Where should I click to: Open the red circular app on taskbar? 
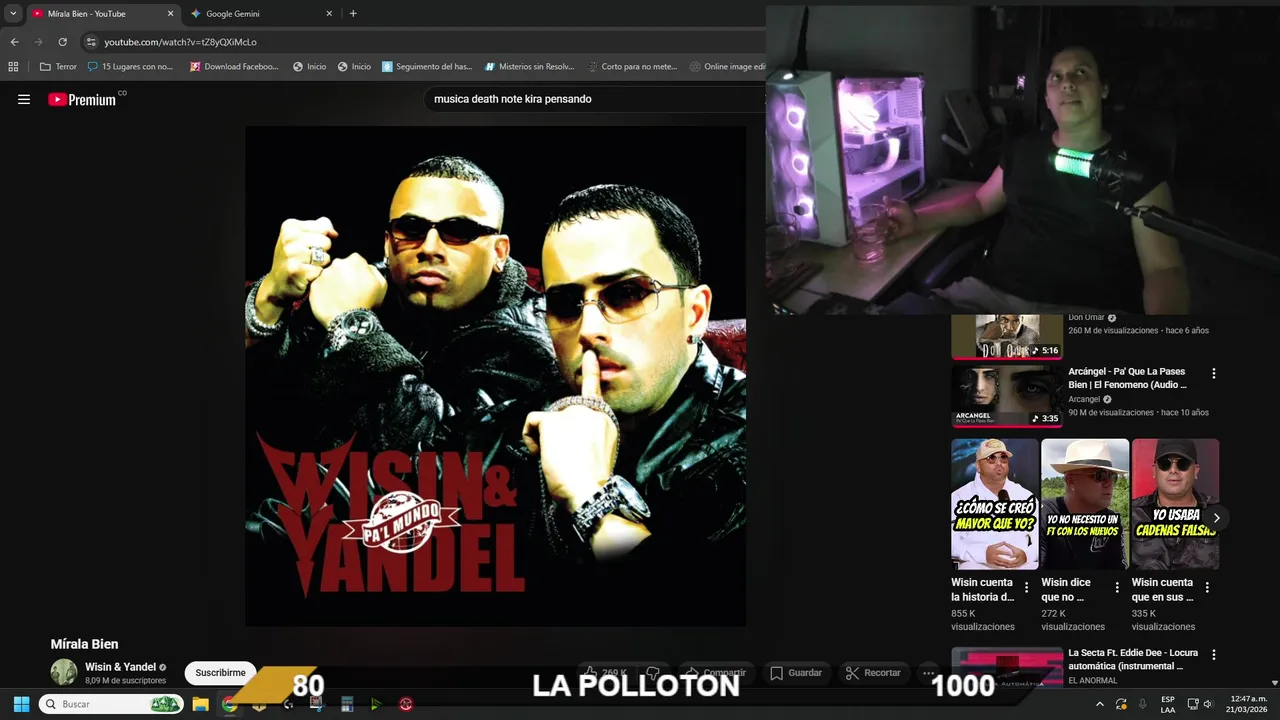coord(406,704)
